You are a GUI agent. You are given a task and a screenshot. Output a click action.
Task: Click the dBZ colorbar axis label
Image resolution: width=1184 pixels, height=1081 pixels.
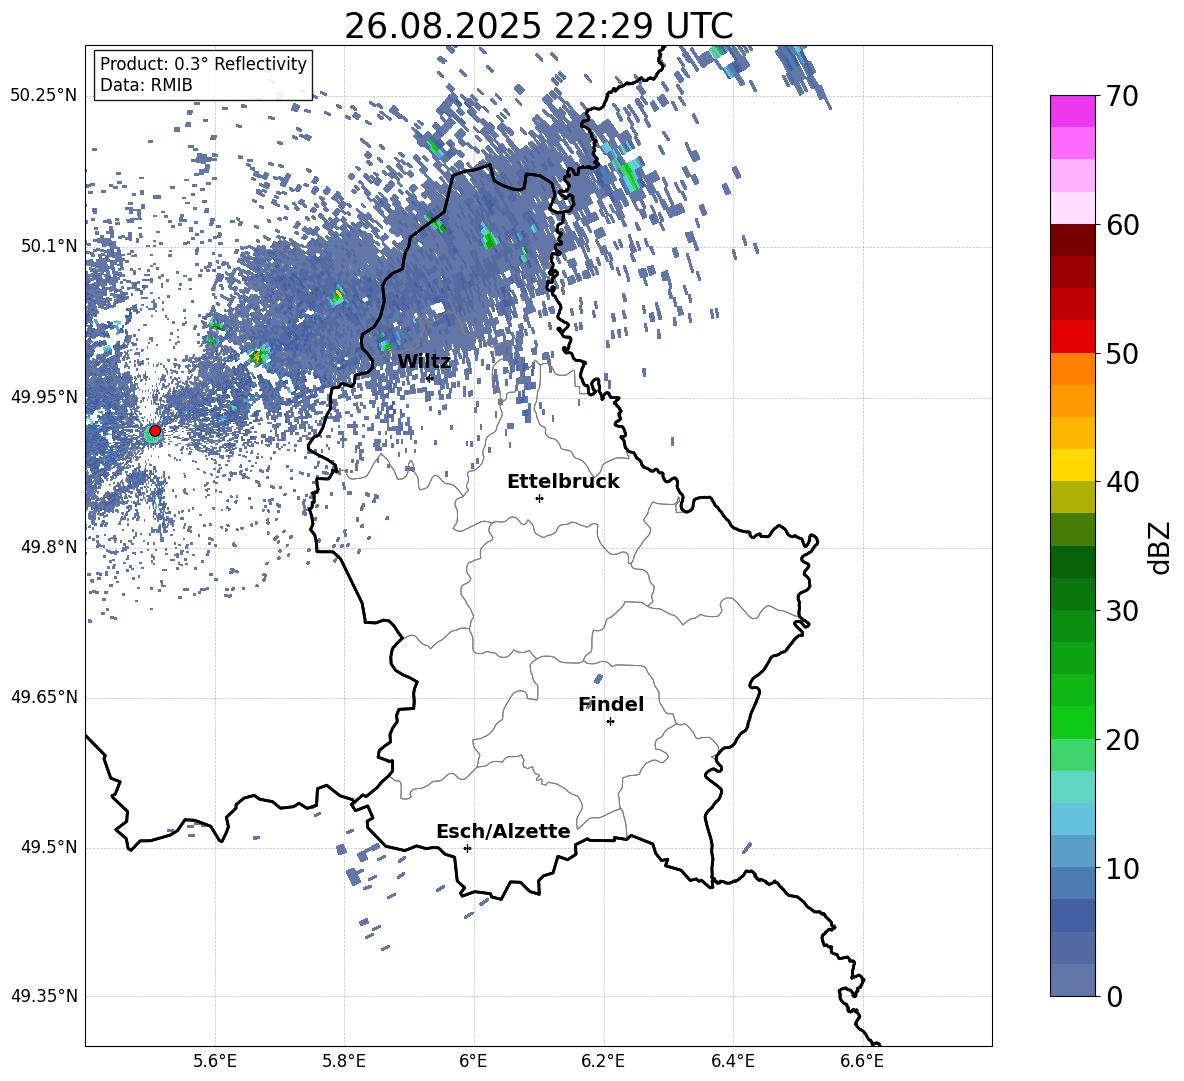(1160, 547)
